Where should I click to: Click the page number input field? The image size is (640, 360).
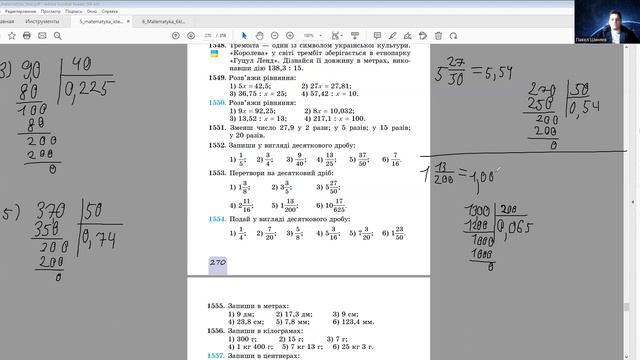208,36
